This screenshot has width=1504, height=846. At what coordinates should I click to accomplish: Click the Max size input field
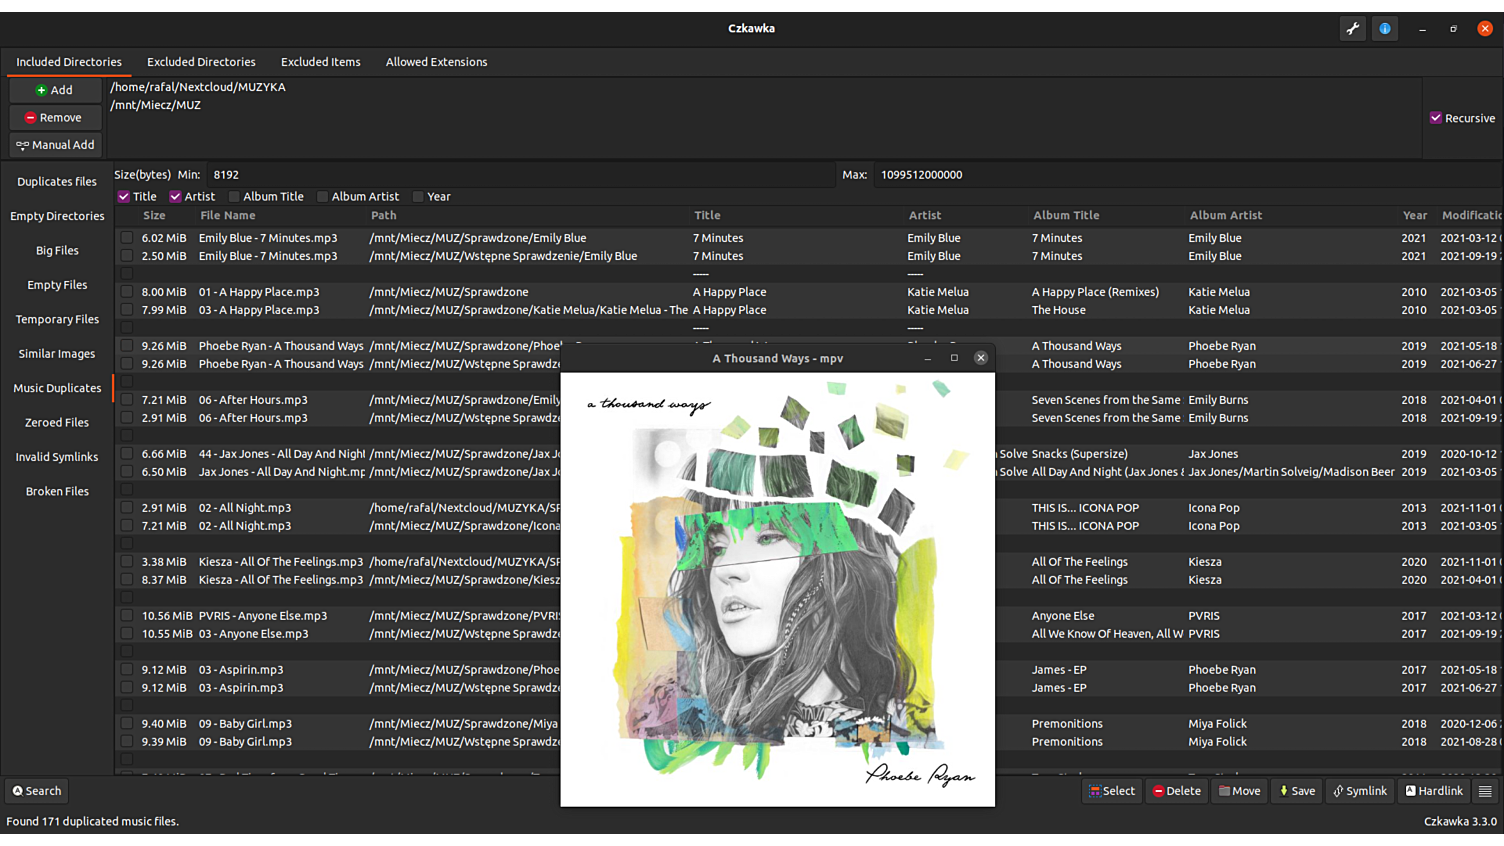tap(1186, 175)
